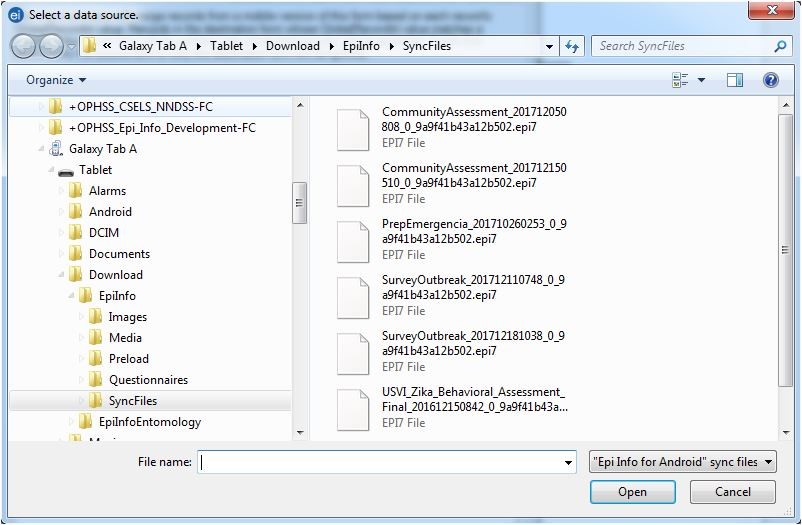Viewport: 802px width, 525px height.
Task: Select the PrepEmergencia file icon
Action: pyautogui.click(x=353, y=242)
